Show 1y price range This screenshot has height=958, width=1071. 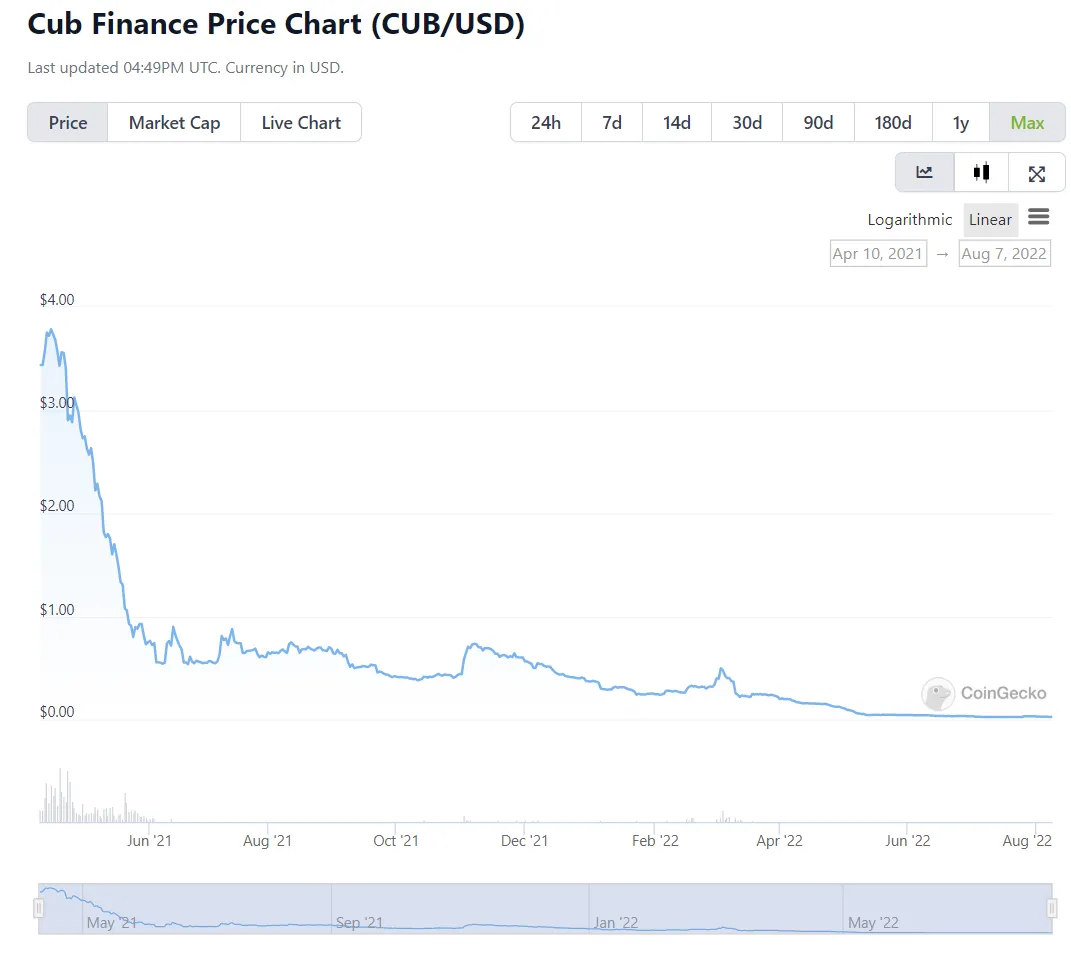pos(960,122)
